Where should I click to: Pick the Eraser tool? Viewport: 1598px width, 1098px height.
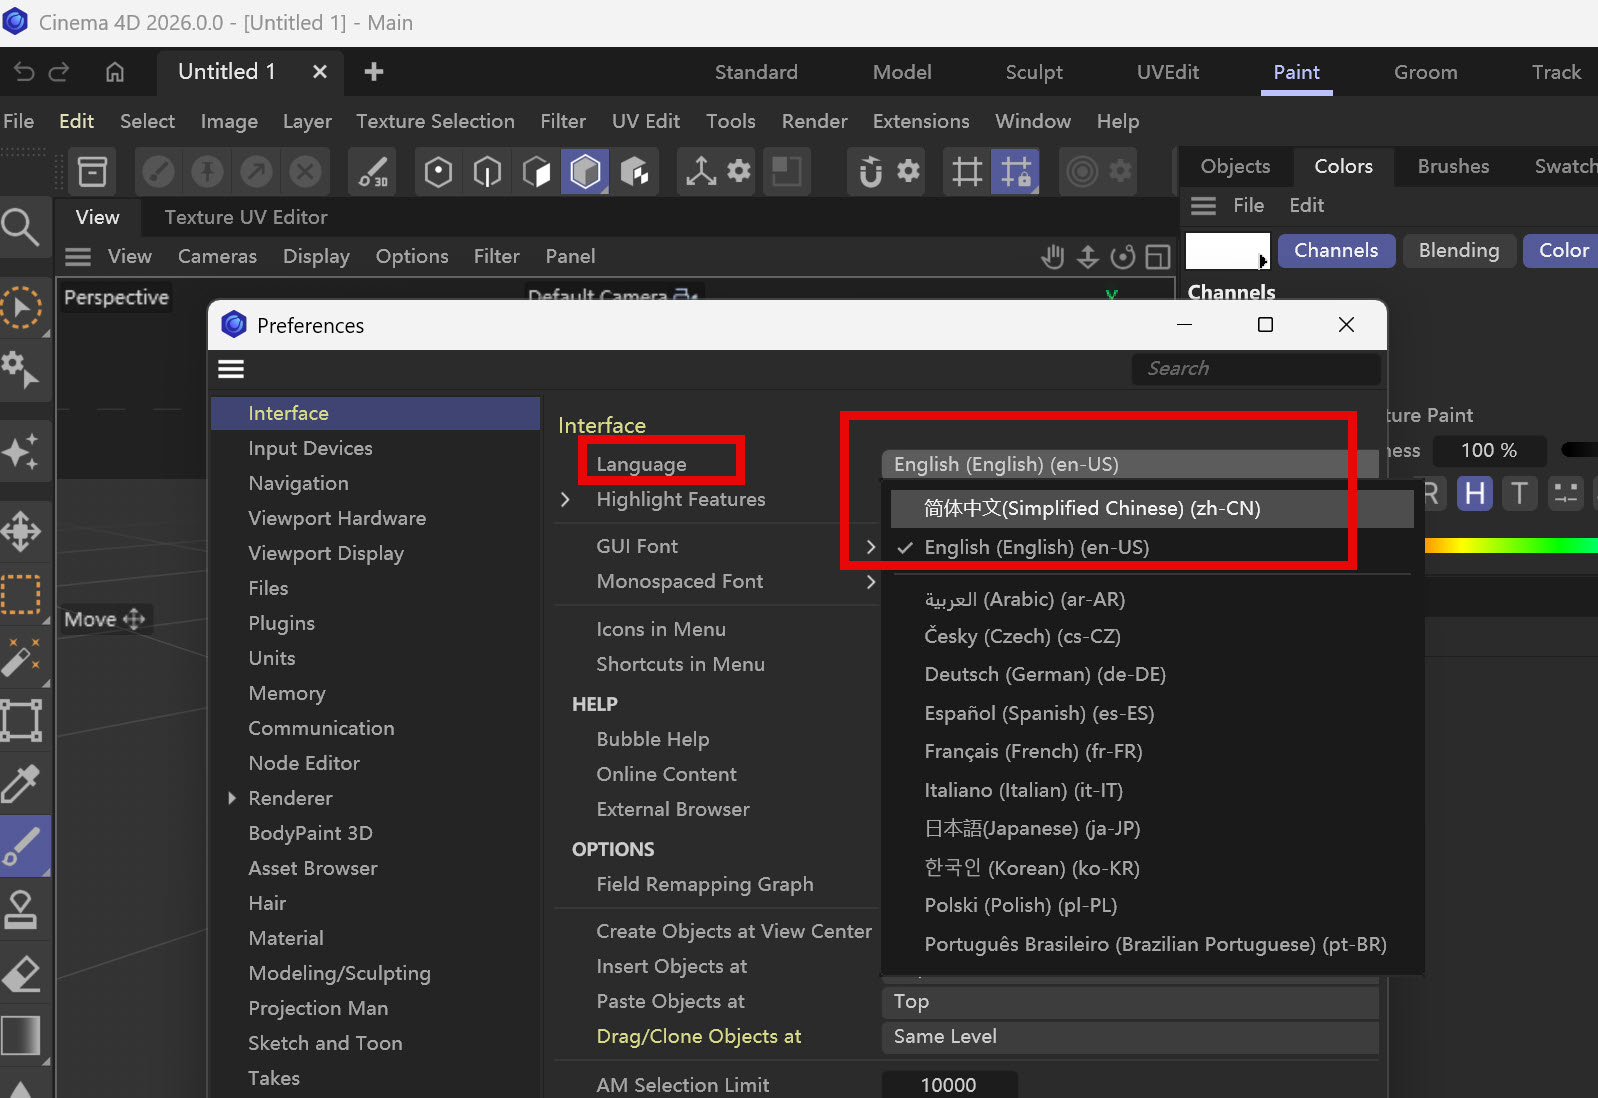click(21, 972)
